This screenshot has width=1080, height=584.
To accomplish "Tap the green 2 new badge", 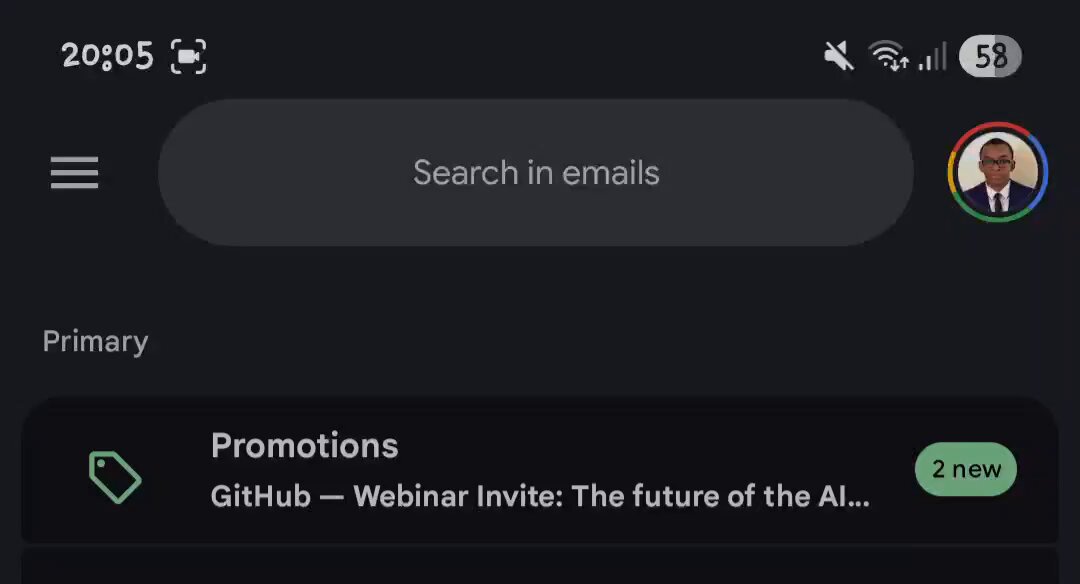I will 966,469.
